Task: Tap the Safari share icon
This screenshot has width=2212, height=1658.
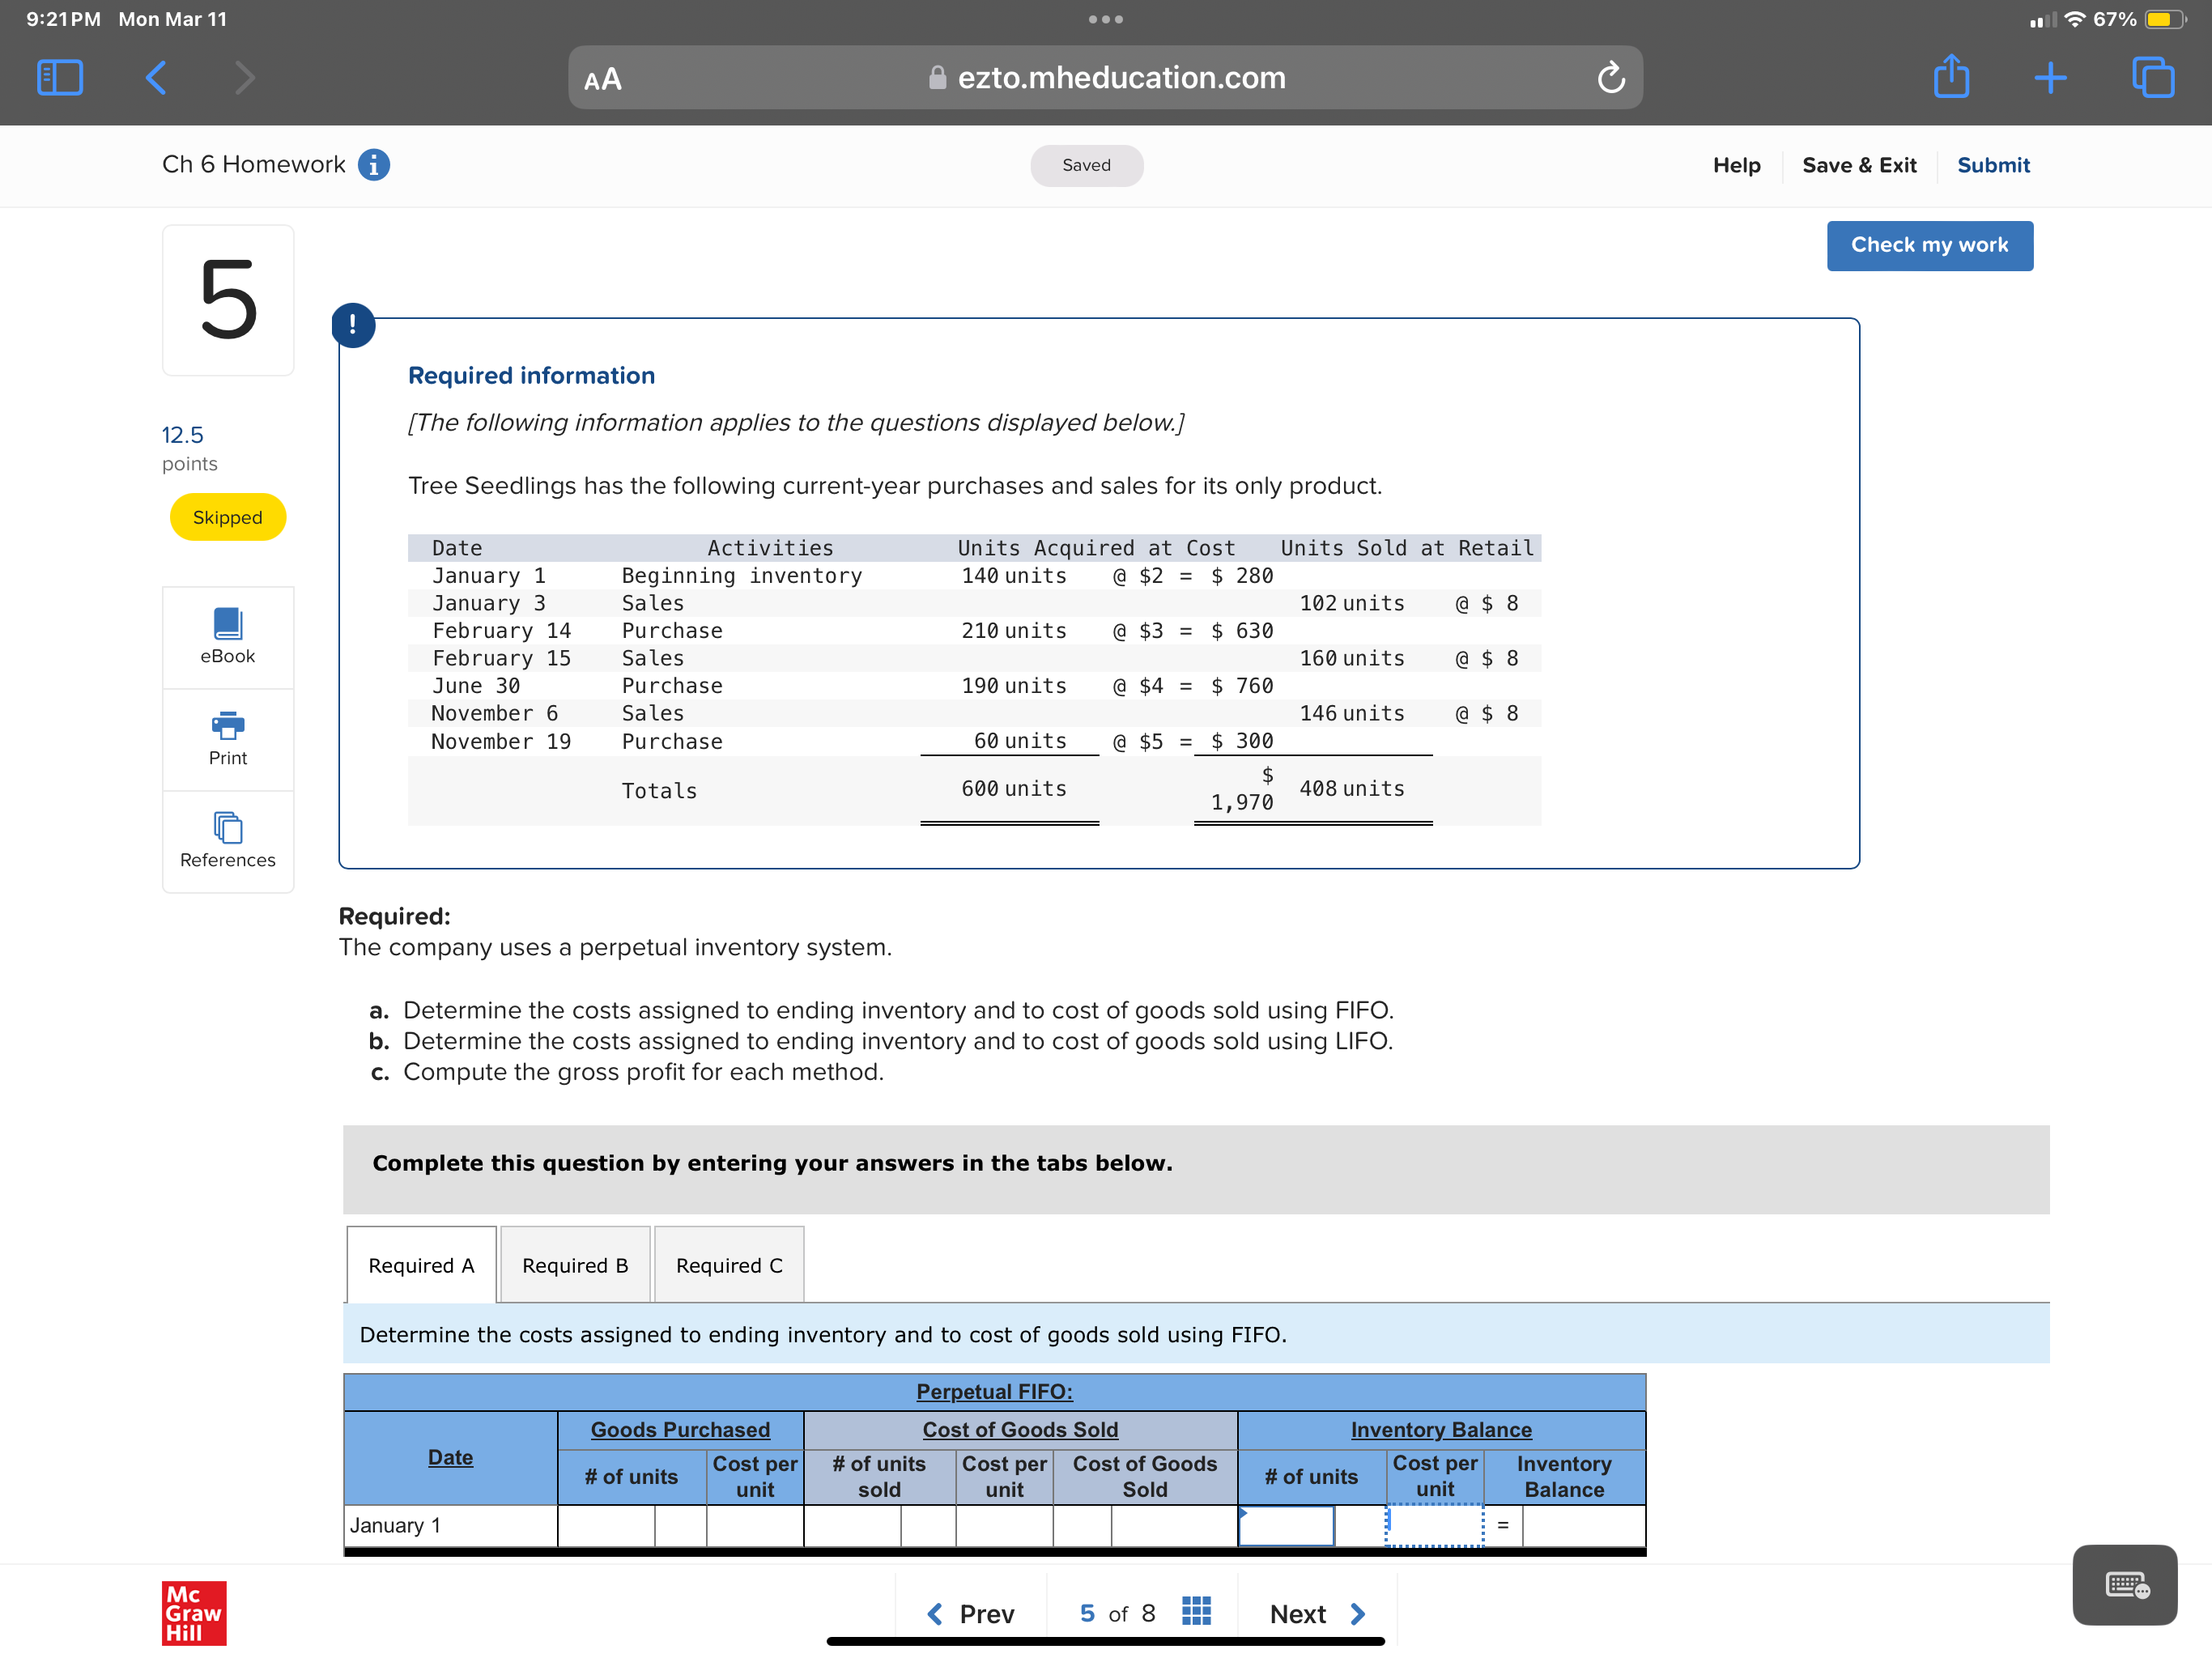Action: (x=1951, y=77)
